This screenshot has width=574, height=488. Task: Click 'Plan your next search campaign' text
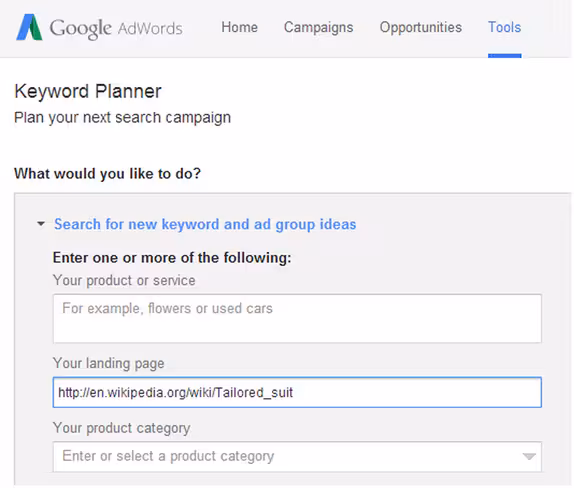tap(123, 118)
